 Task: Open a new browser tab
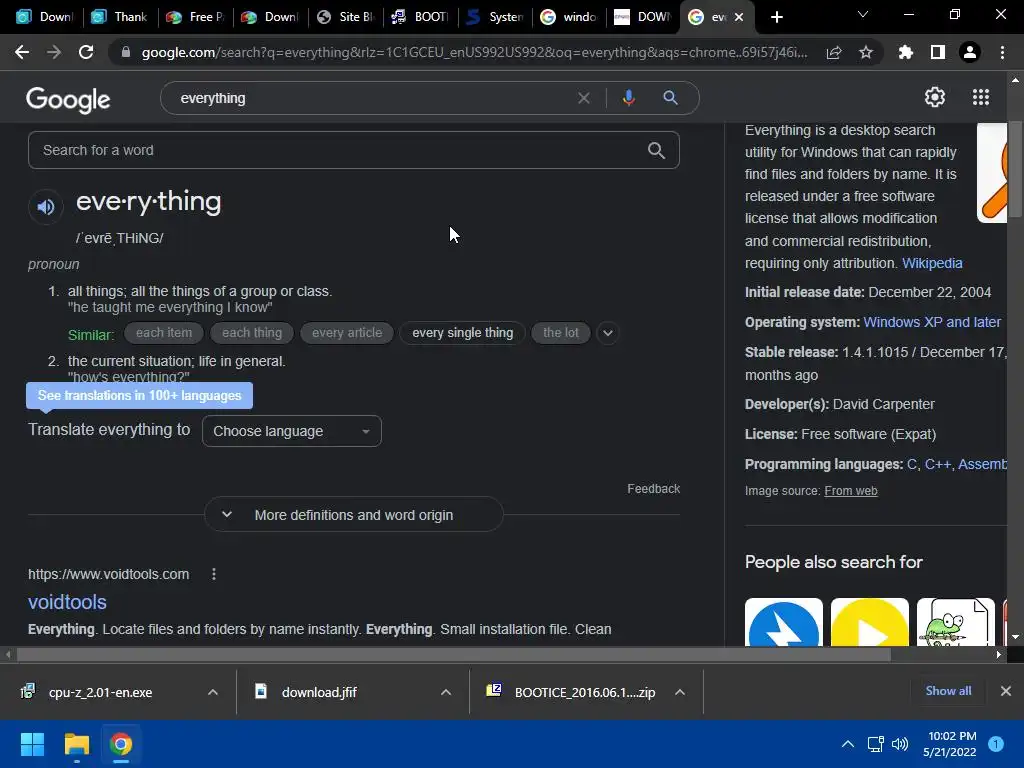click(776, 17)
